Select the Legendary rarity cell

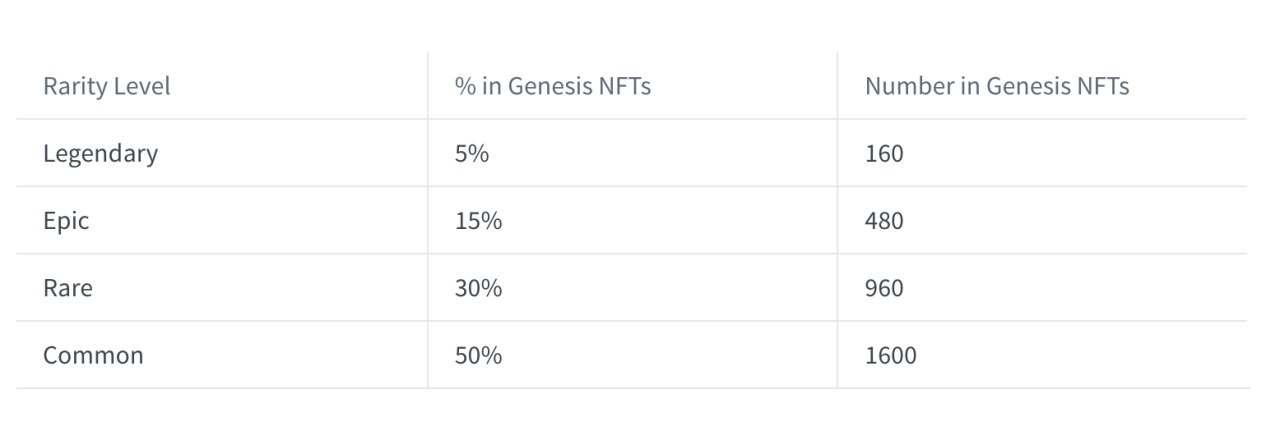pos(100,153)
